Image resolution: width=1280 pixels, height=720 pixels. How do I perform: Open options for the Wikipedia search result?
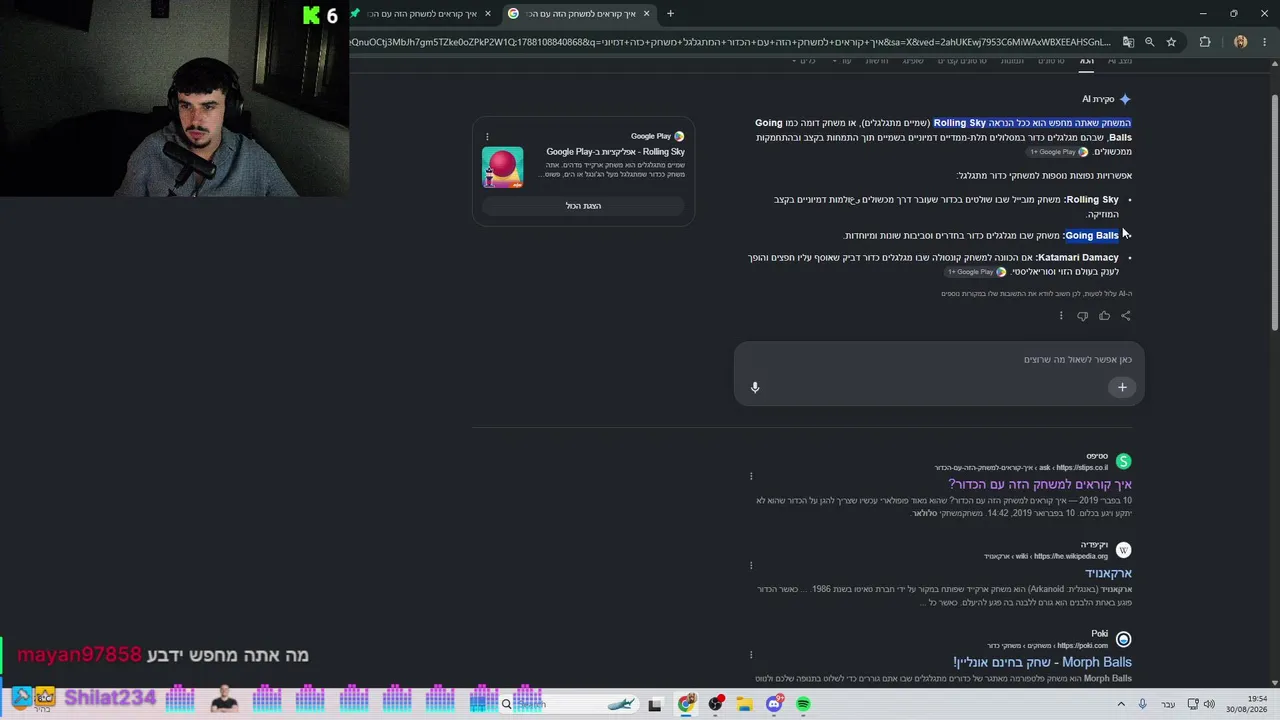click(751, 565)
